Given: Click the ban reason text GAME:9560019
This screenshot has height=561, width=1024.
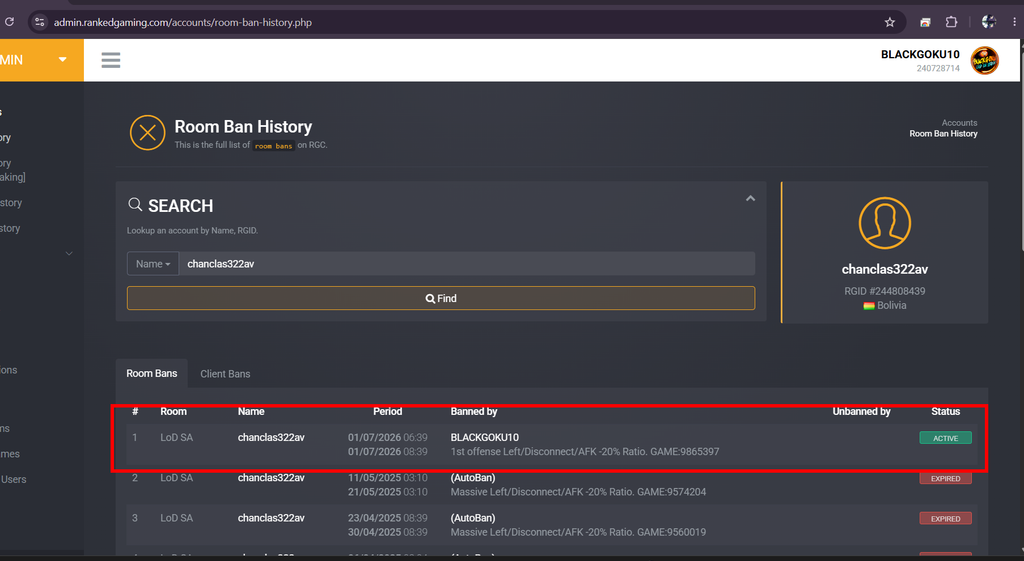Looking at the screenshot, I should 578,532.
